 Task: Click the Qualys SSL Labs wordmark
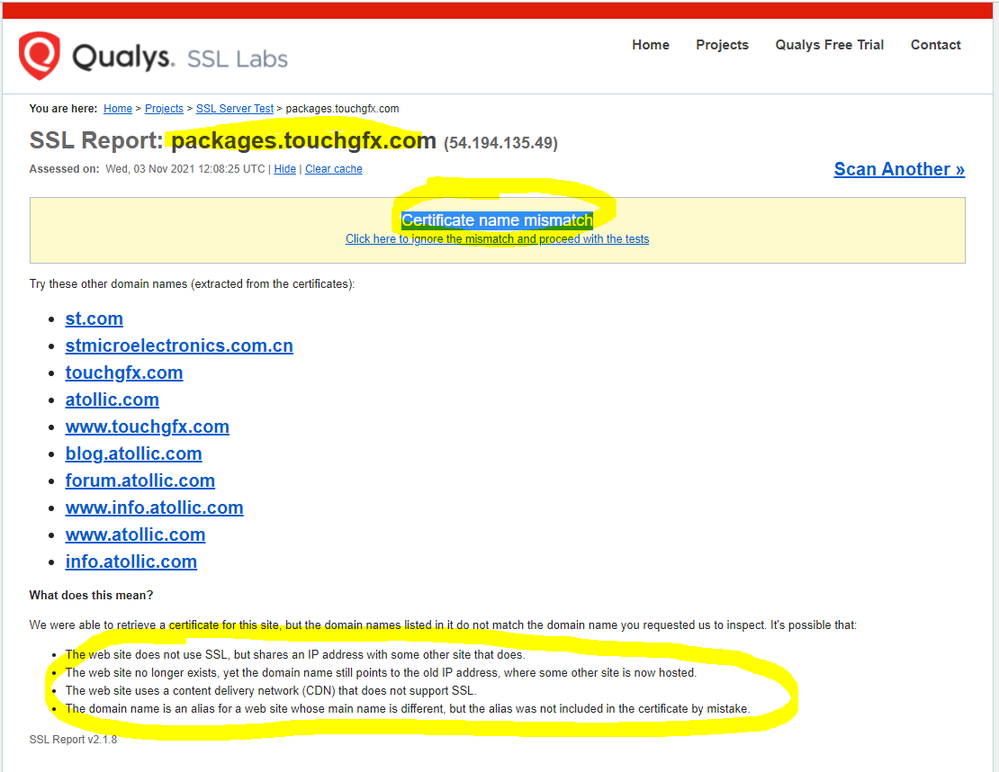coord(180,57)
